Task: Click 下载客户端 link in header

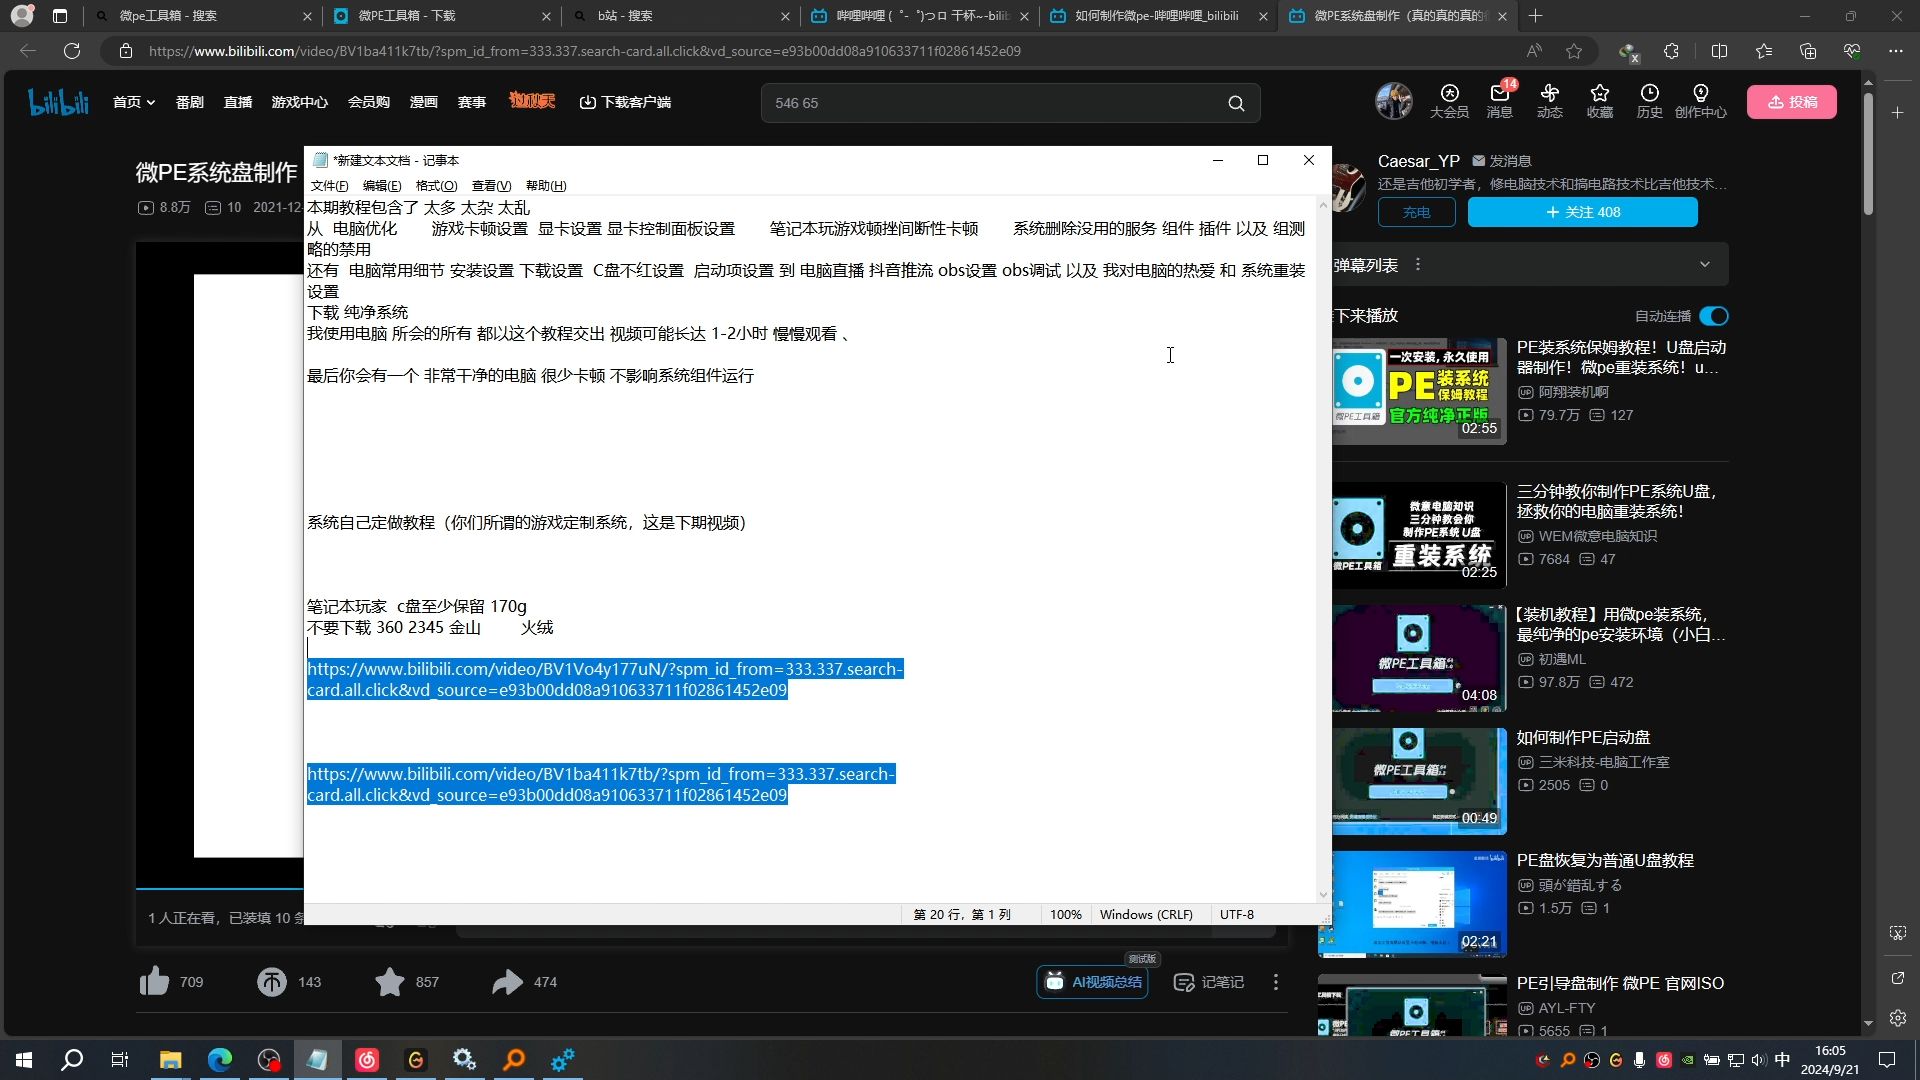Action: tap(625, 102)
